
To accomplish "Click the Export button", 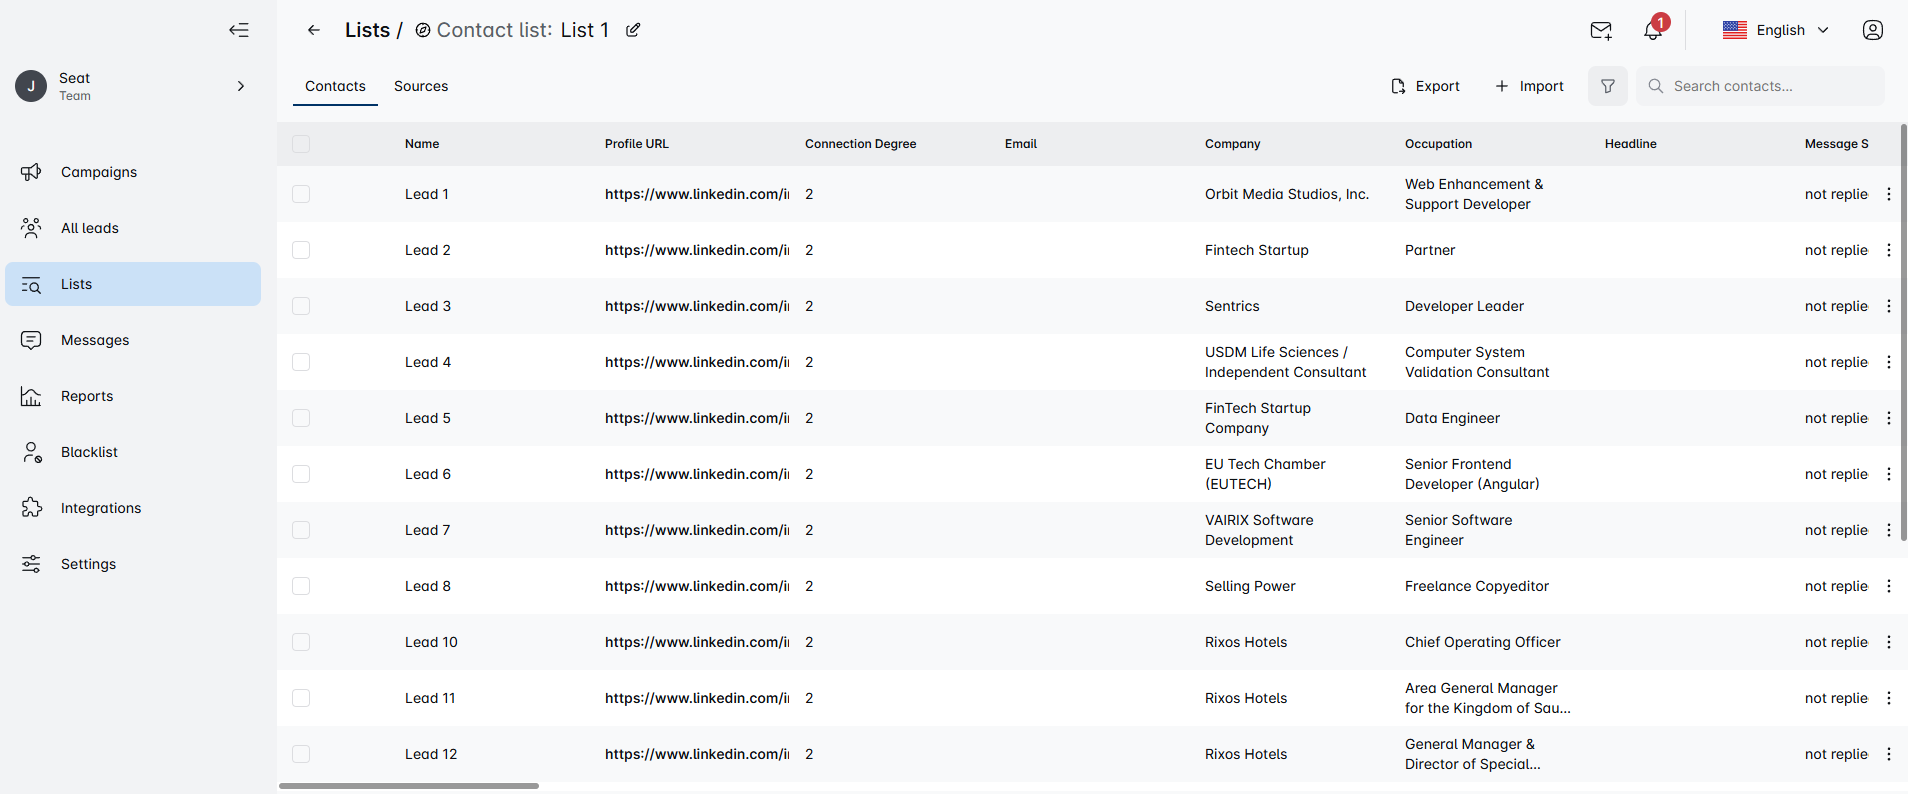I will point(1425,86).
